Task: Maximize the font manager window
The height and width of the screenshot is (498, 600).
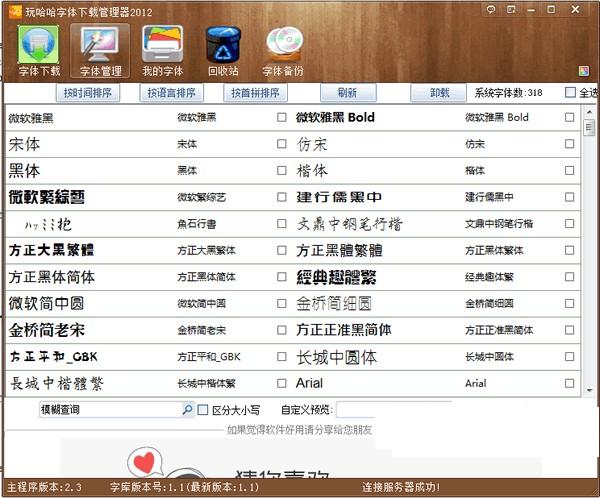Action: coord(551,9)
